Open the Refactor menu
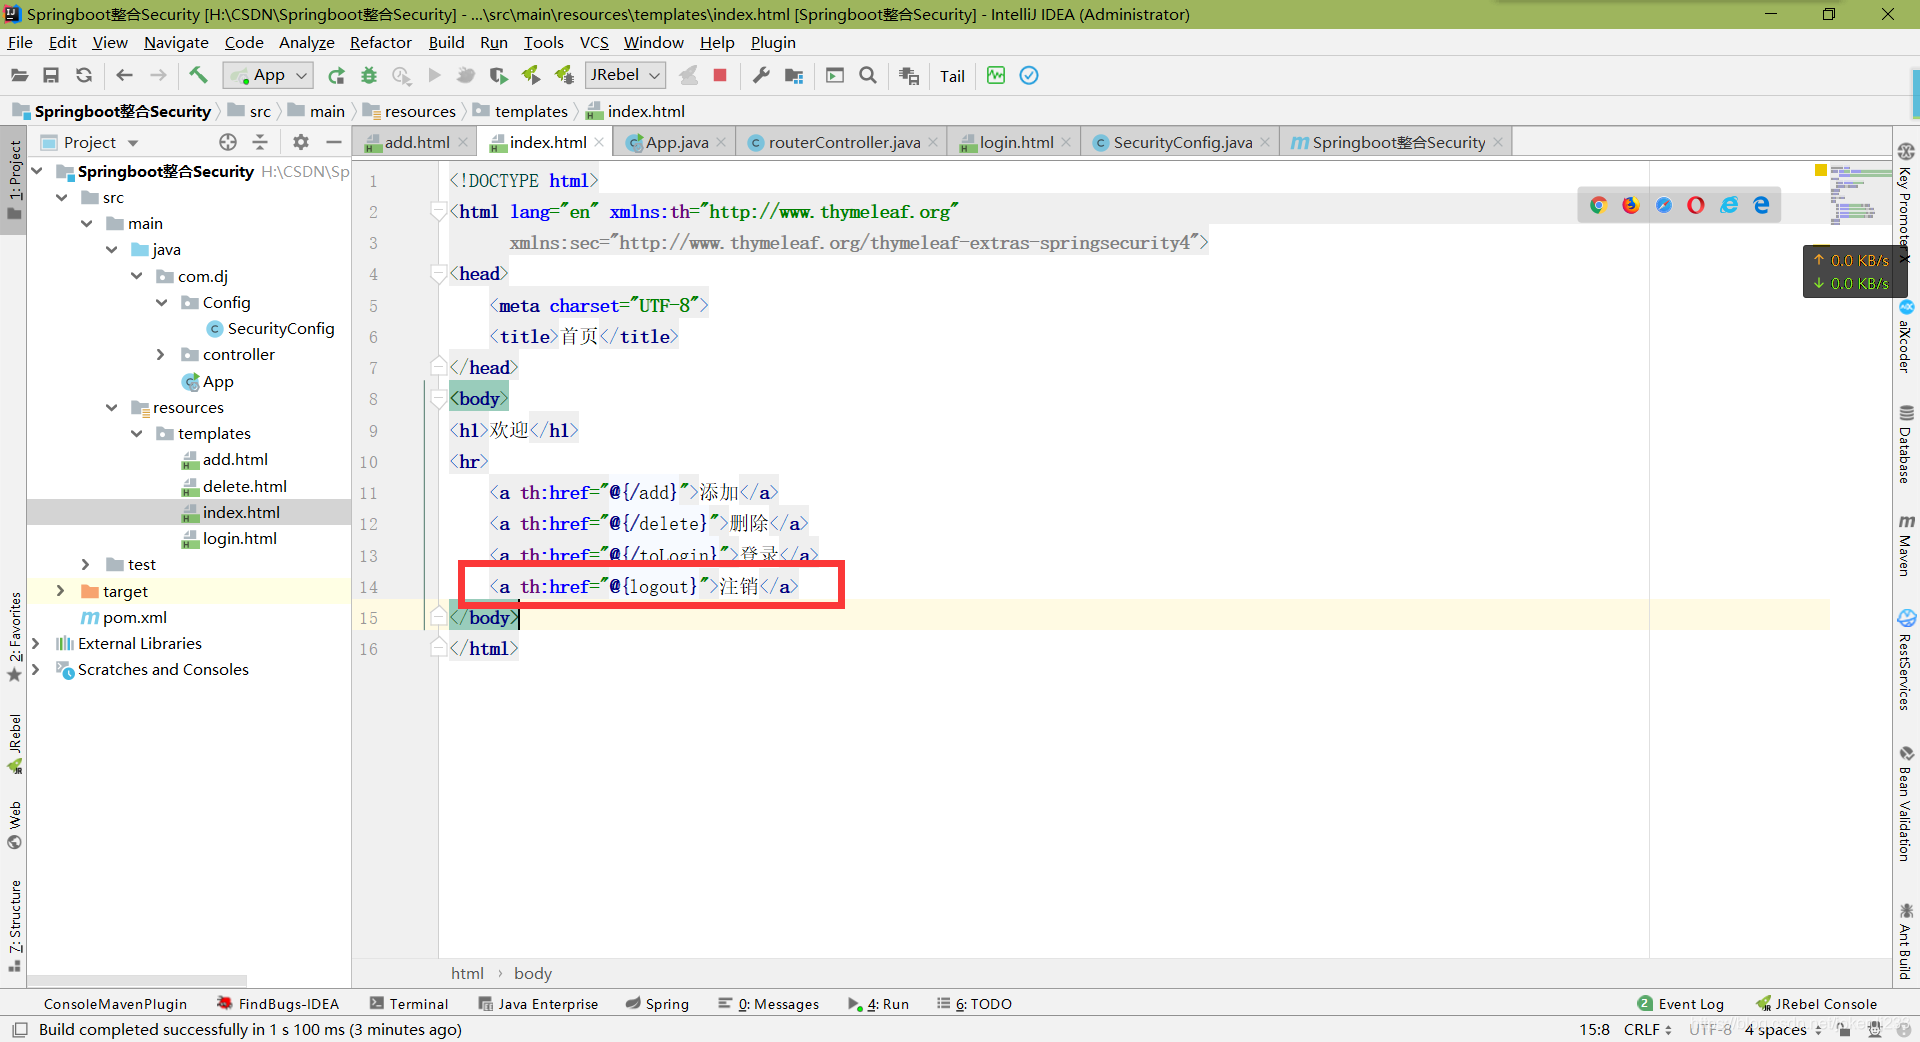This screenshot has width=1920, height=1042. tap(380, 42)
